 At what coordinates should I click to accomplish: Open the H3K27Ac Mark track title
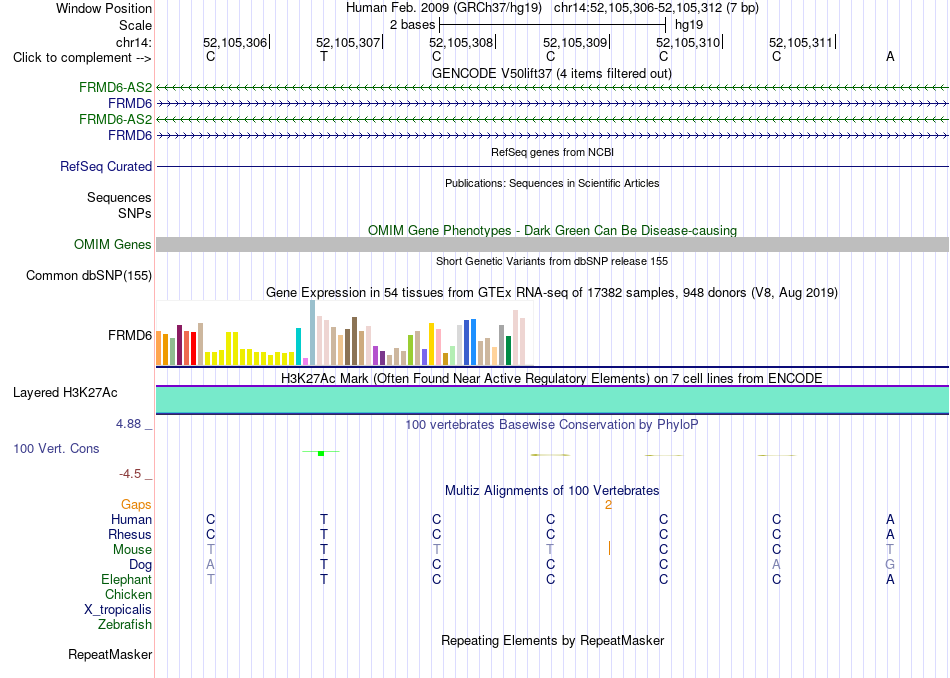tap(552, 379)
